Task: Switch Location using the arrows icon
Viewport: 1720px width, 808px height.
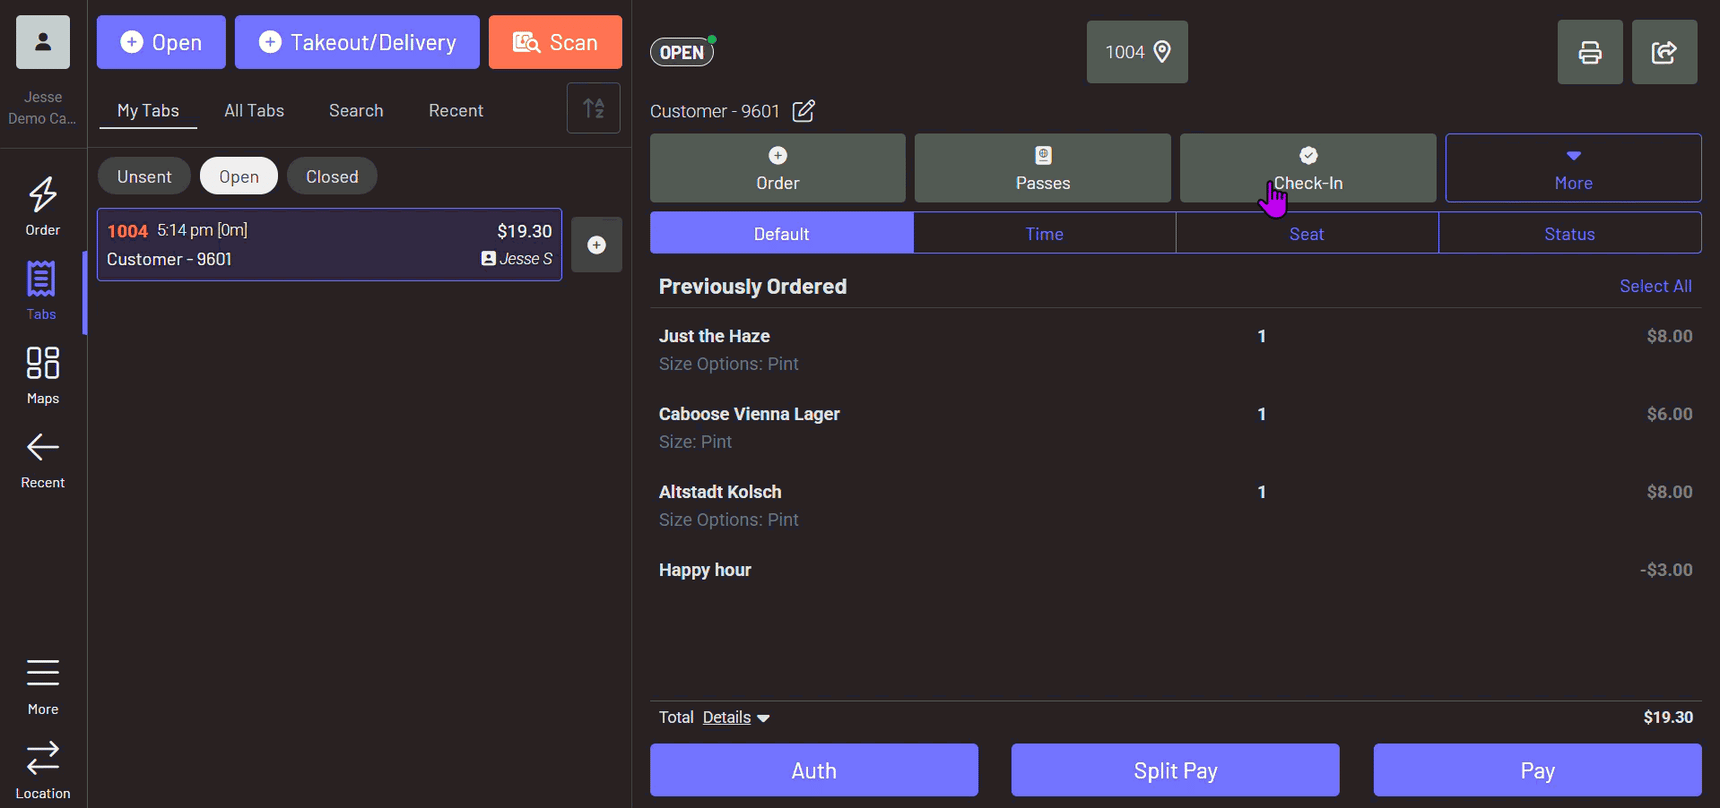Action: (42, 769)
